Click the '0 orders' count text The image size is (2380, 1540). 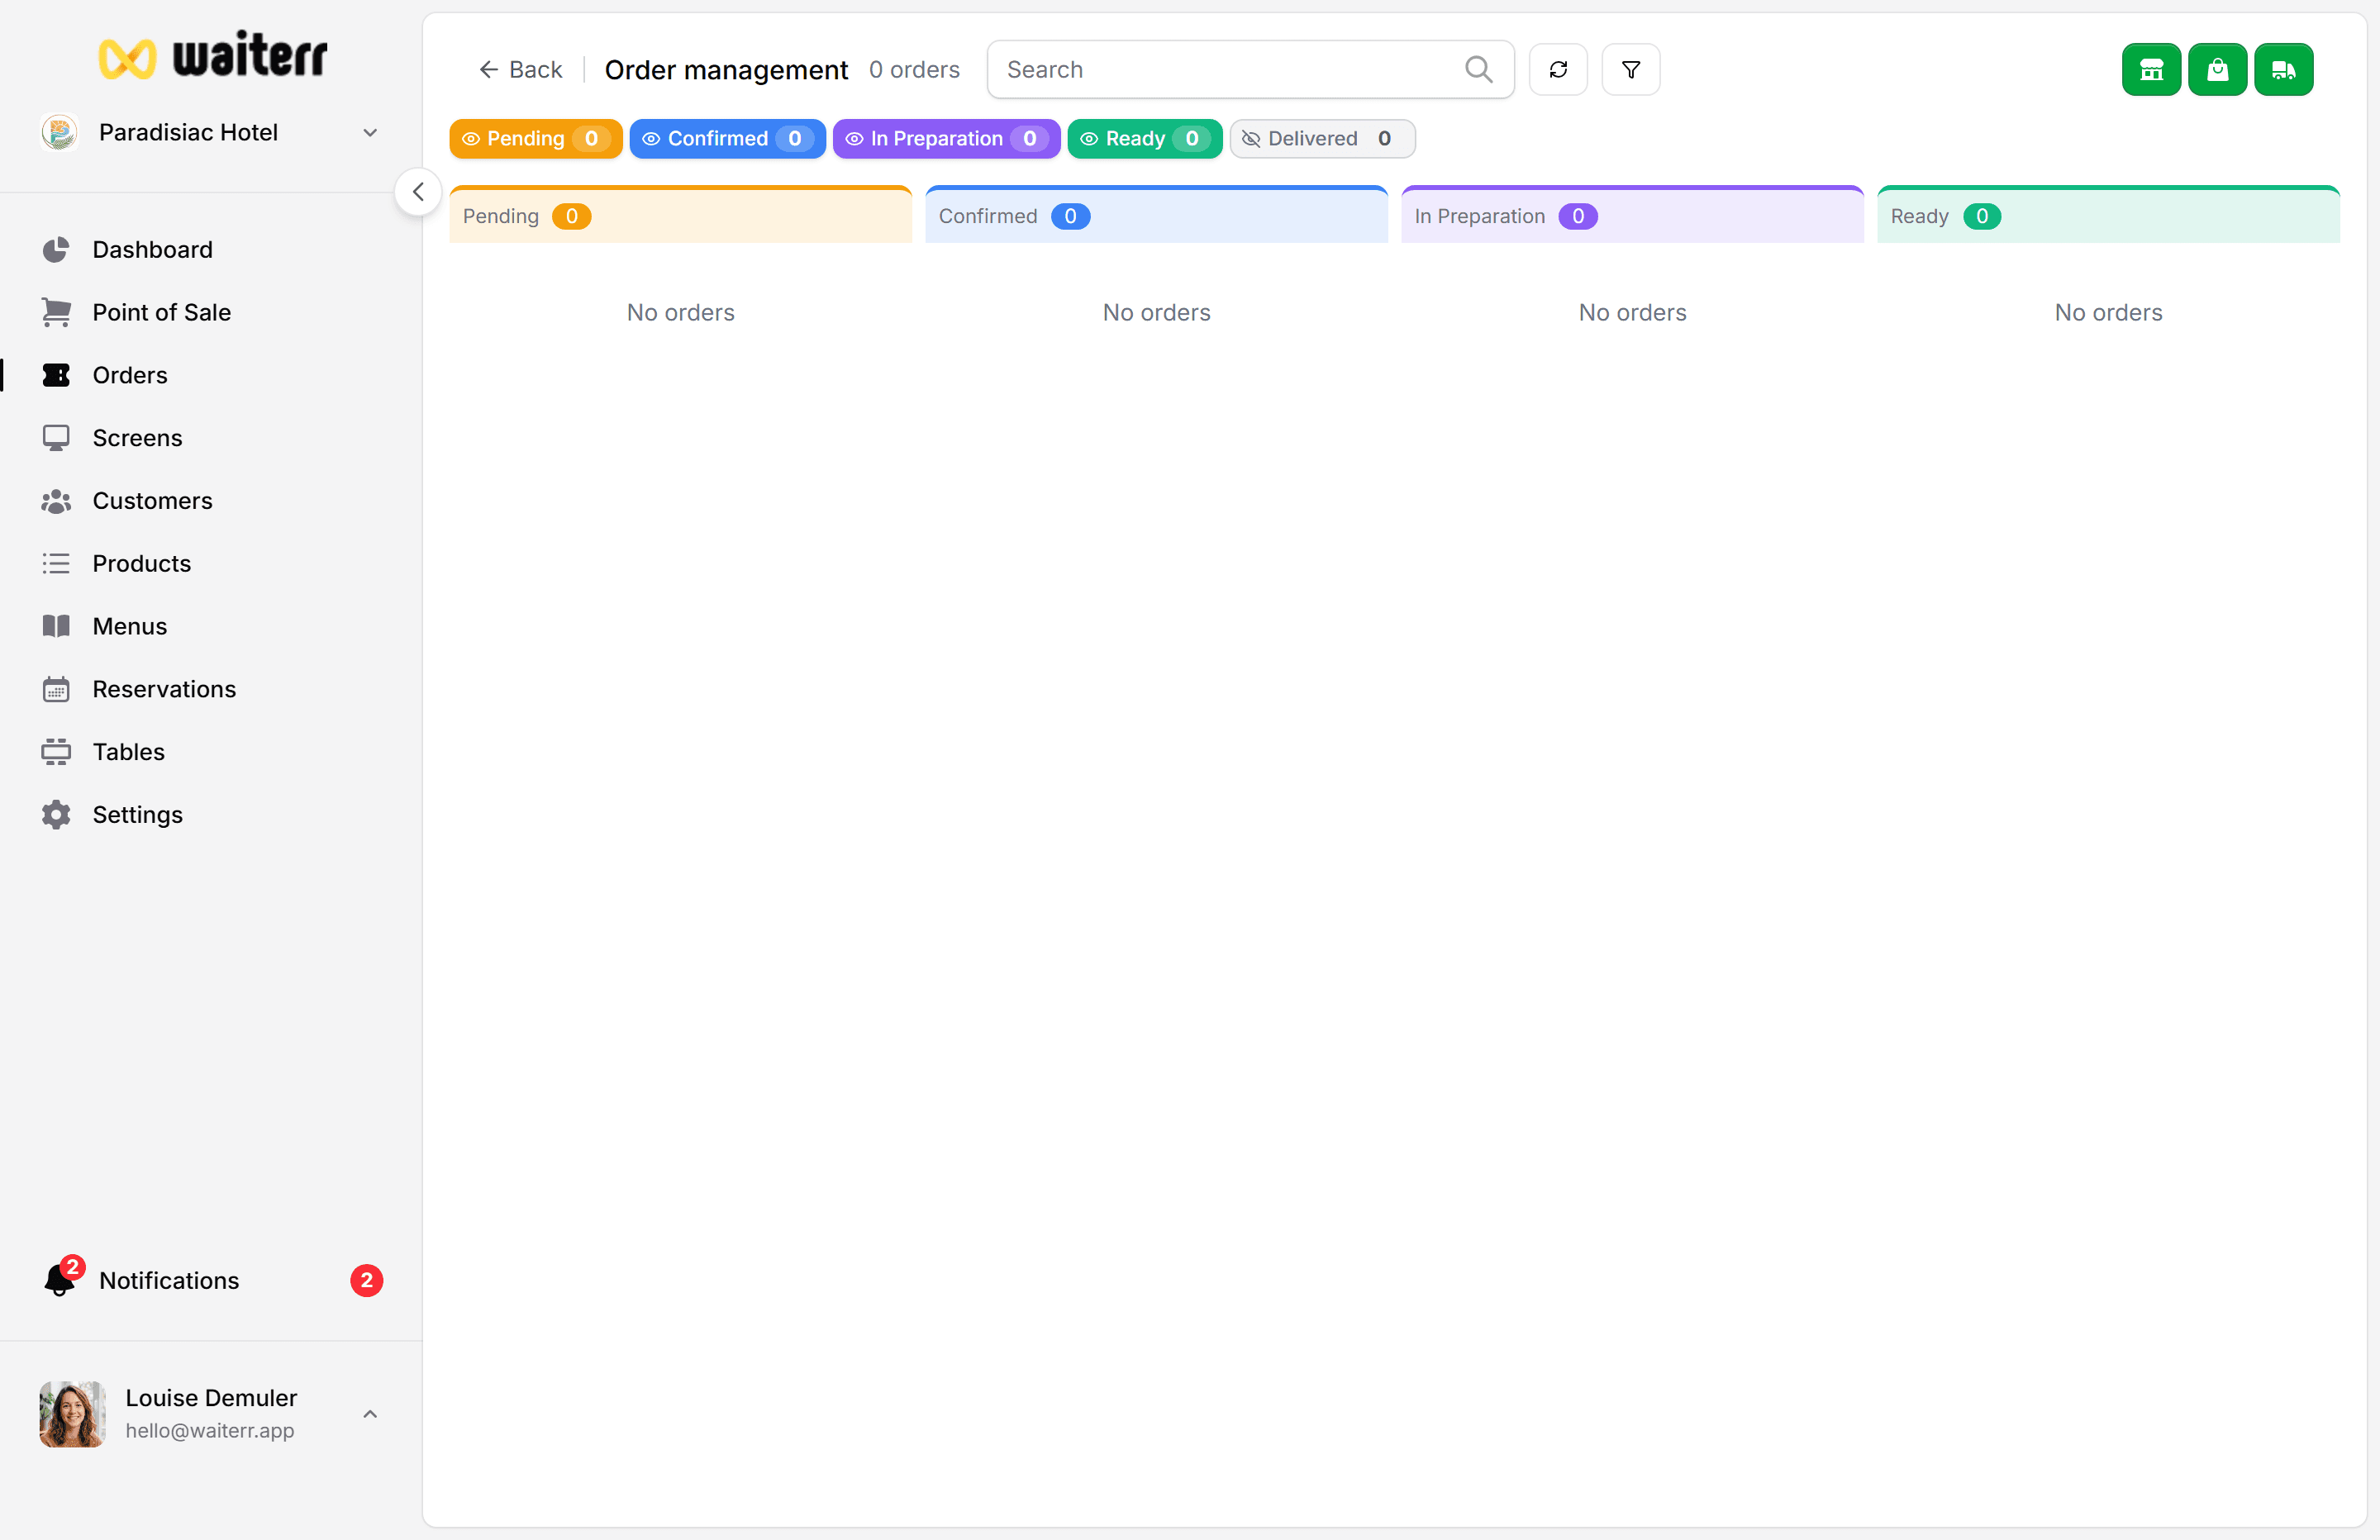pyautogui.click(x=914, y=69)
